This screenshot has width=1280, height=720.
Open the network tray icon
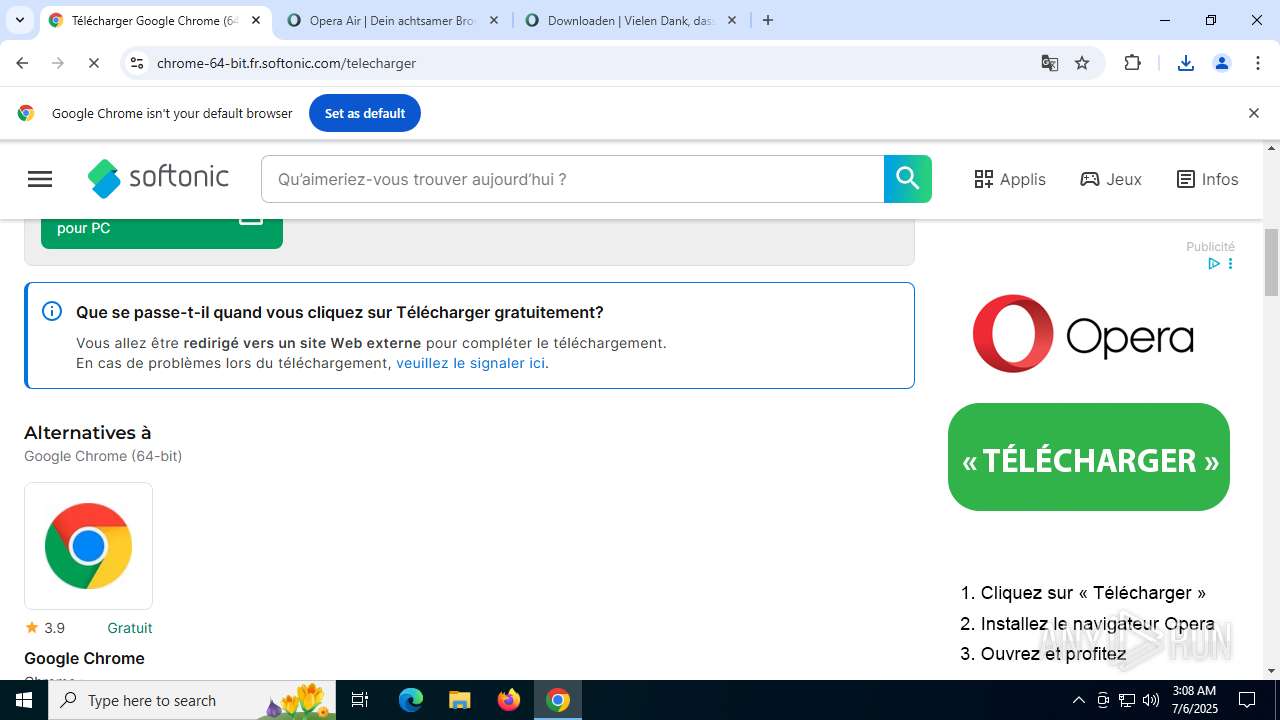point(1127,700)
